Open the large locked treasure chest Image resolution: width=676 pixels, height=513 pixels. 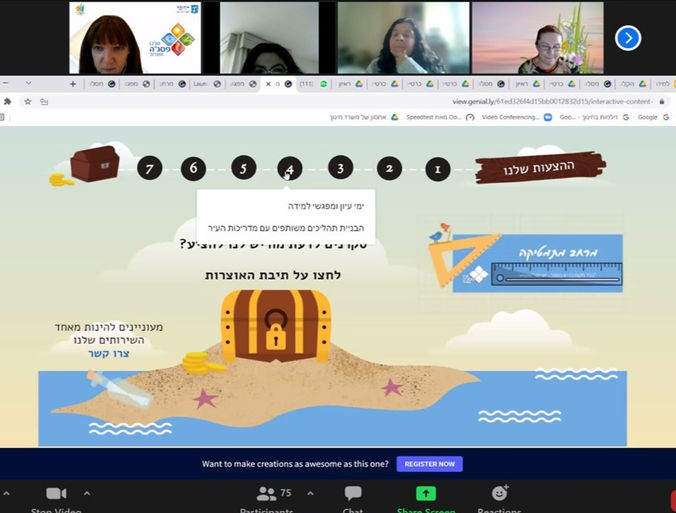point(275,325)
